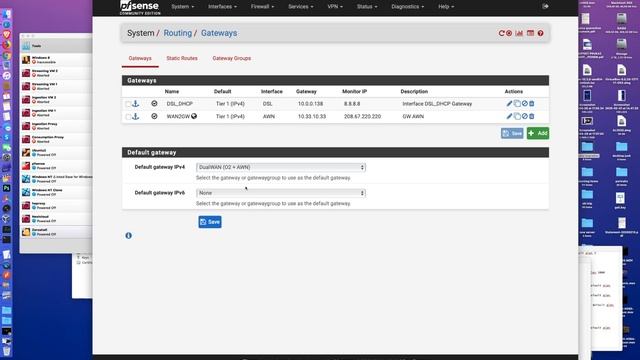Open Trash in the dock
Image resolution: width=640 pixels, height=360 pixels.
click(7, 351)
